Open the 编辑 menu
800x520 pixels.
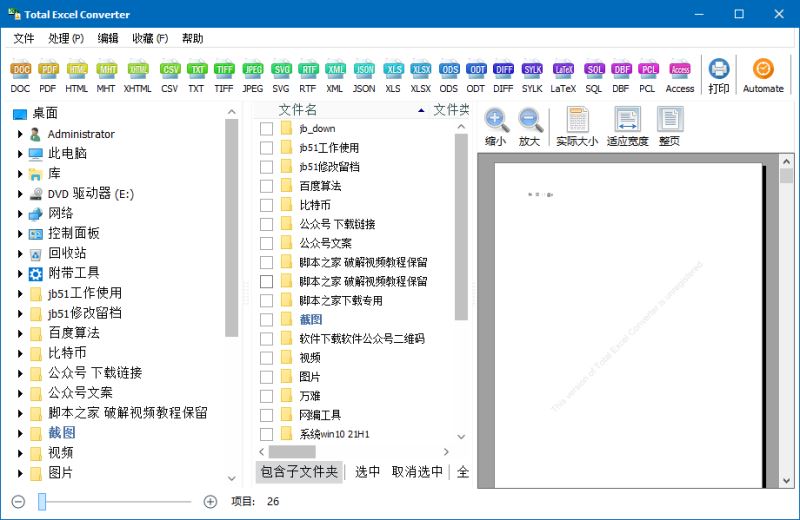[x=108, y=39]
